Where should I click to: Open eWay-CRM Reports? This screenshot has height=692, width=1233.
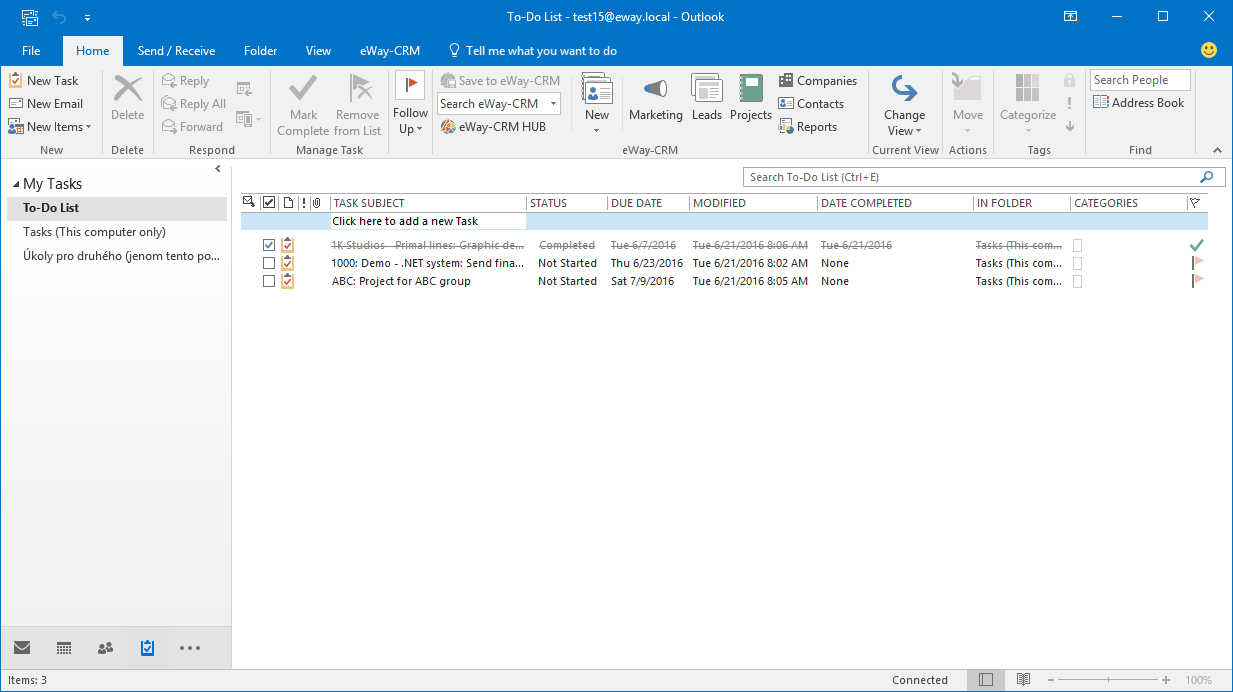tap(808, 127)
